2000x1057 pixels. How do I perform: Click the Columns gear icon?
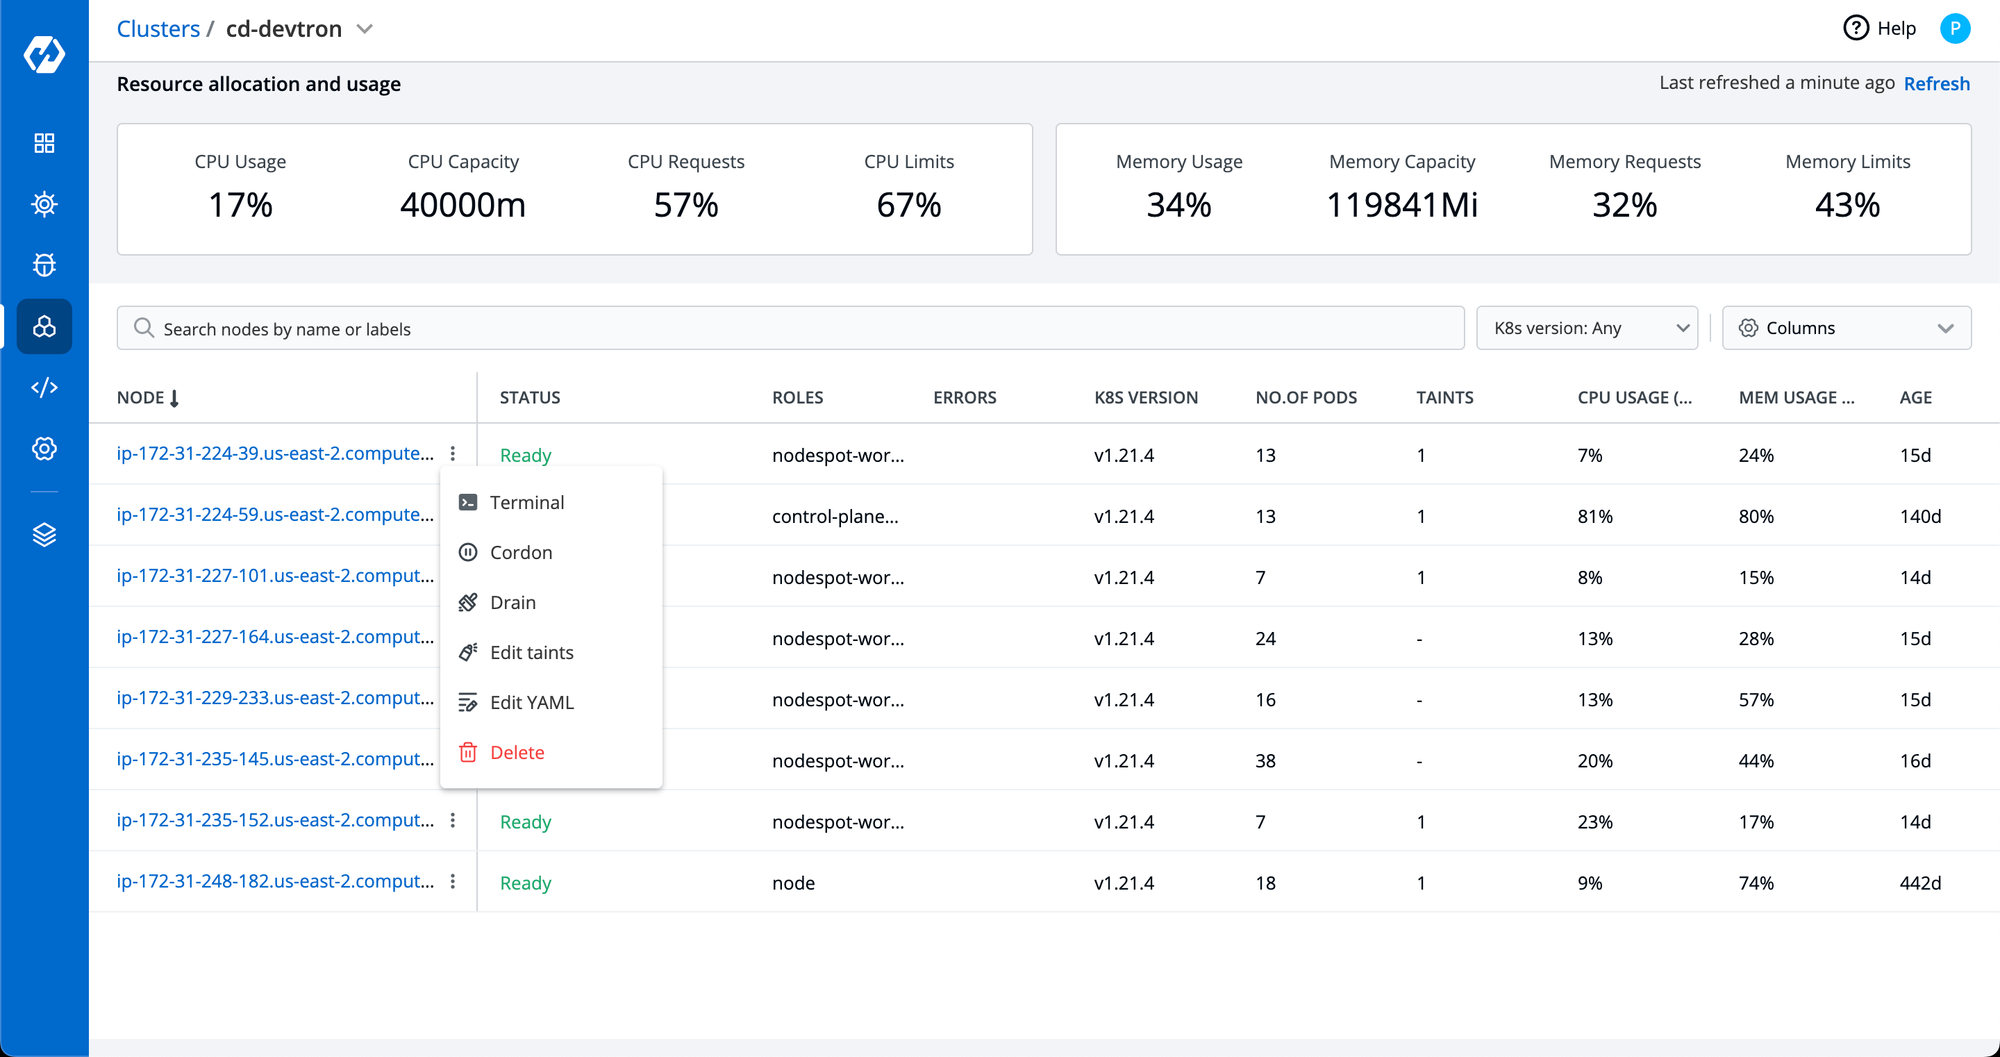[1748, 328]
